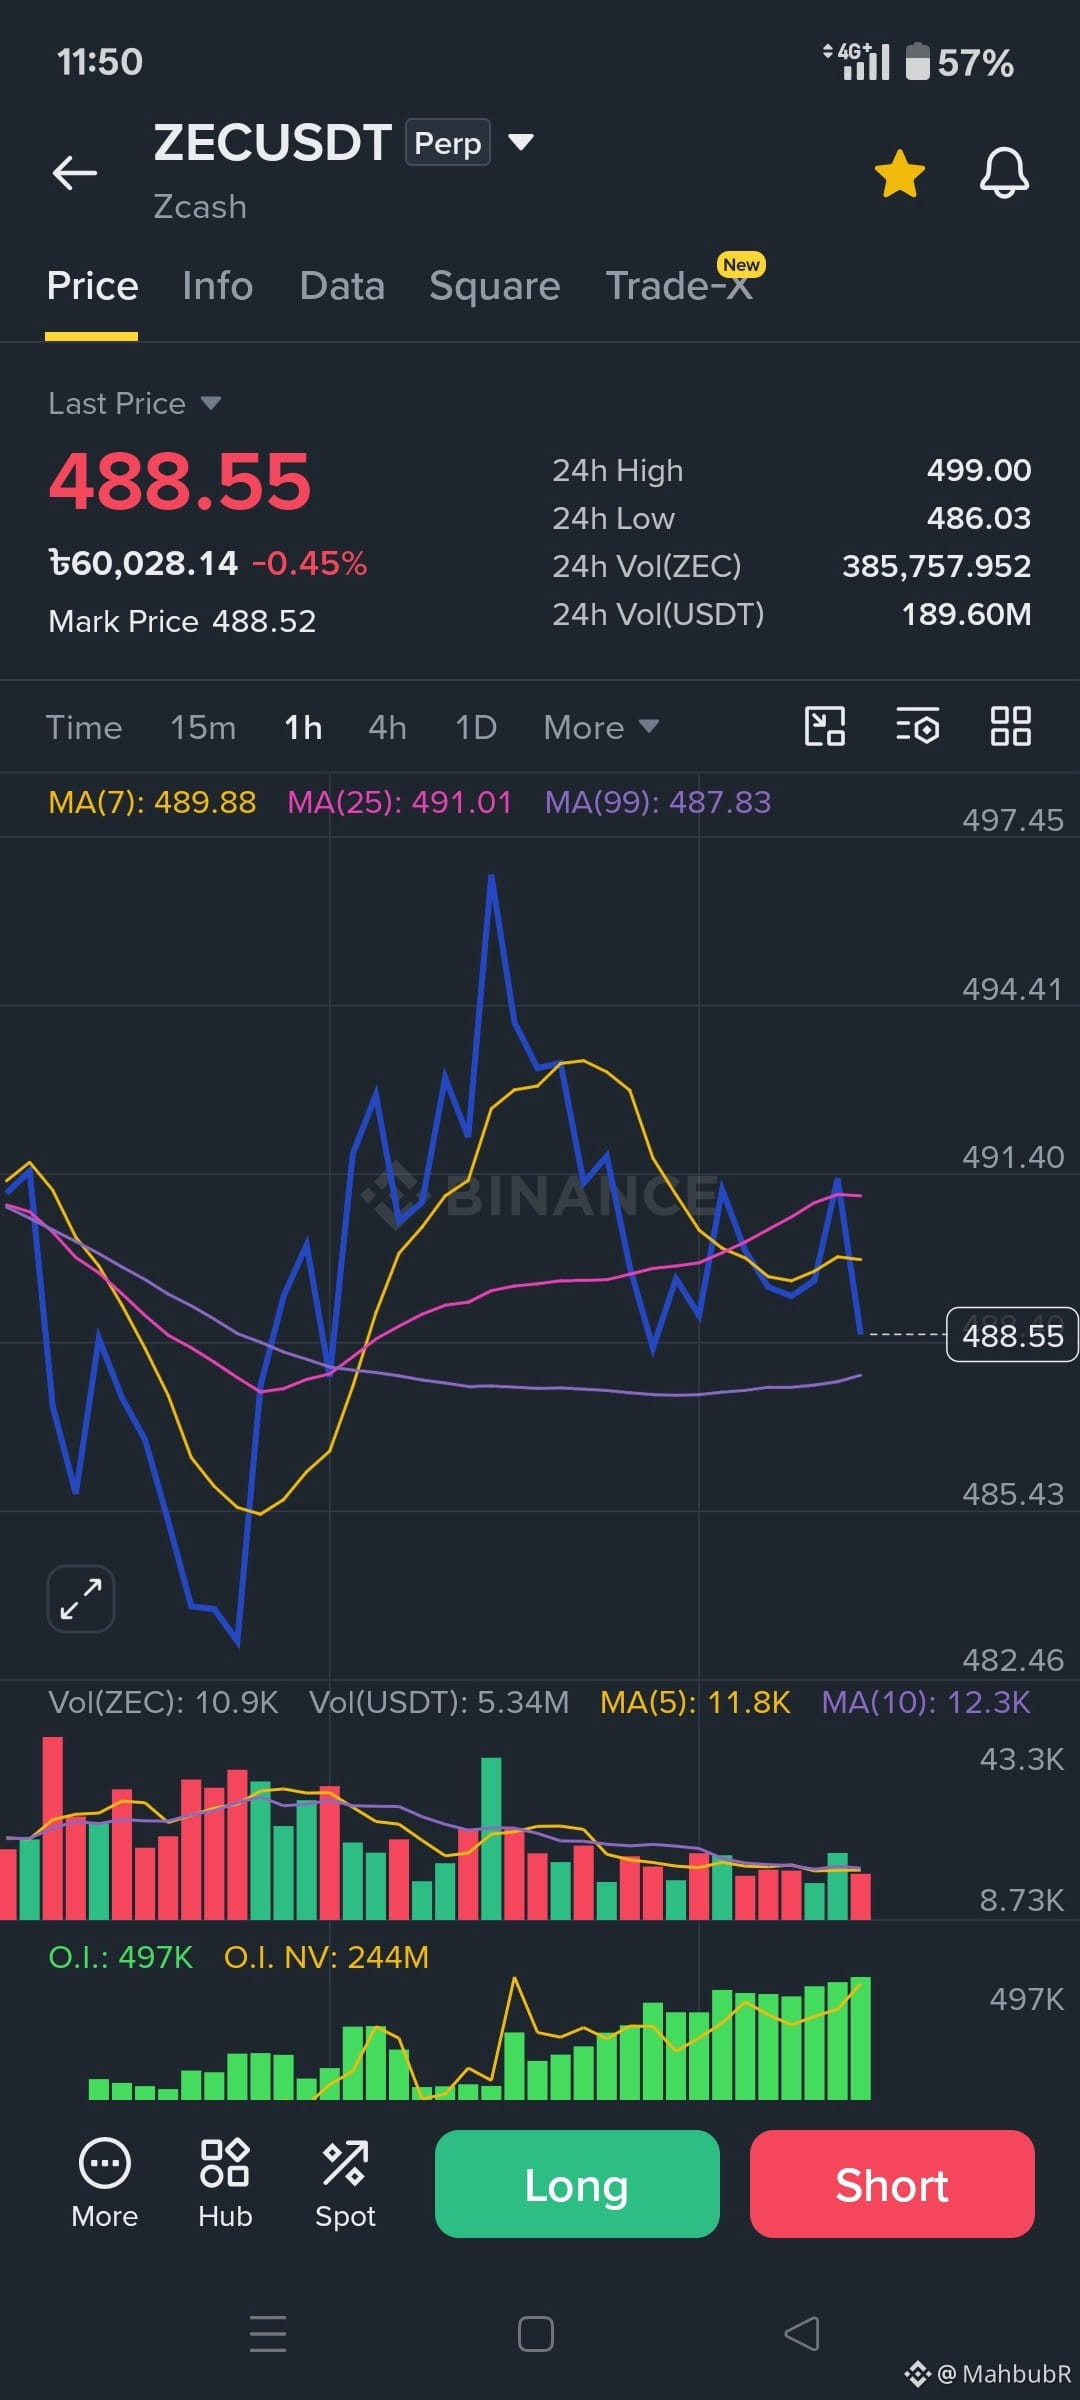Open the Square tab

click(494, 286)
